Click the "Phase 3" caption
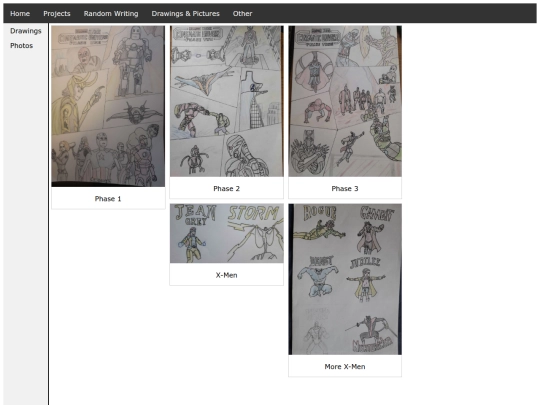This screenshot has width=540, height=405. click(x=345, y=188)
